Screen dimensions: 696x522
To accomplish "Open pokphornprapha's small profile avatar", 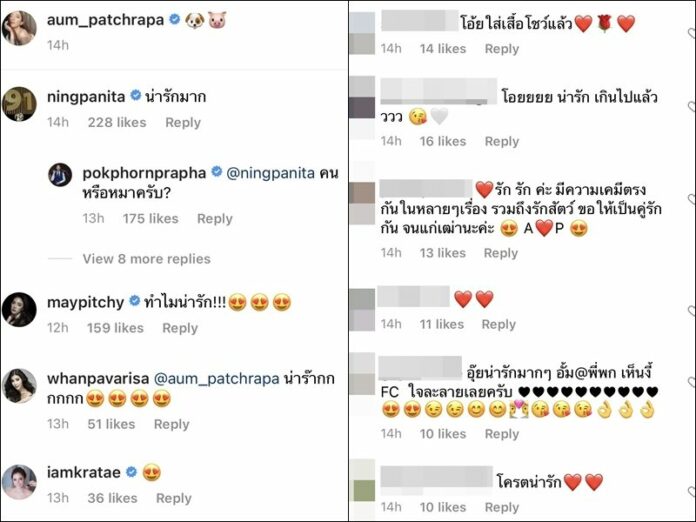I will point(60,174).
